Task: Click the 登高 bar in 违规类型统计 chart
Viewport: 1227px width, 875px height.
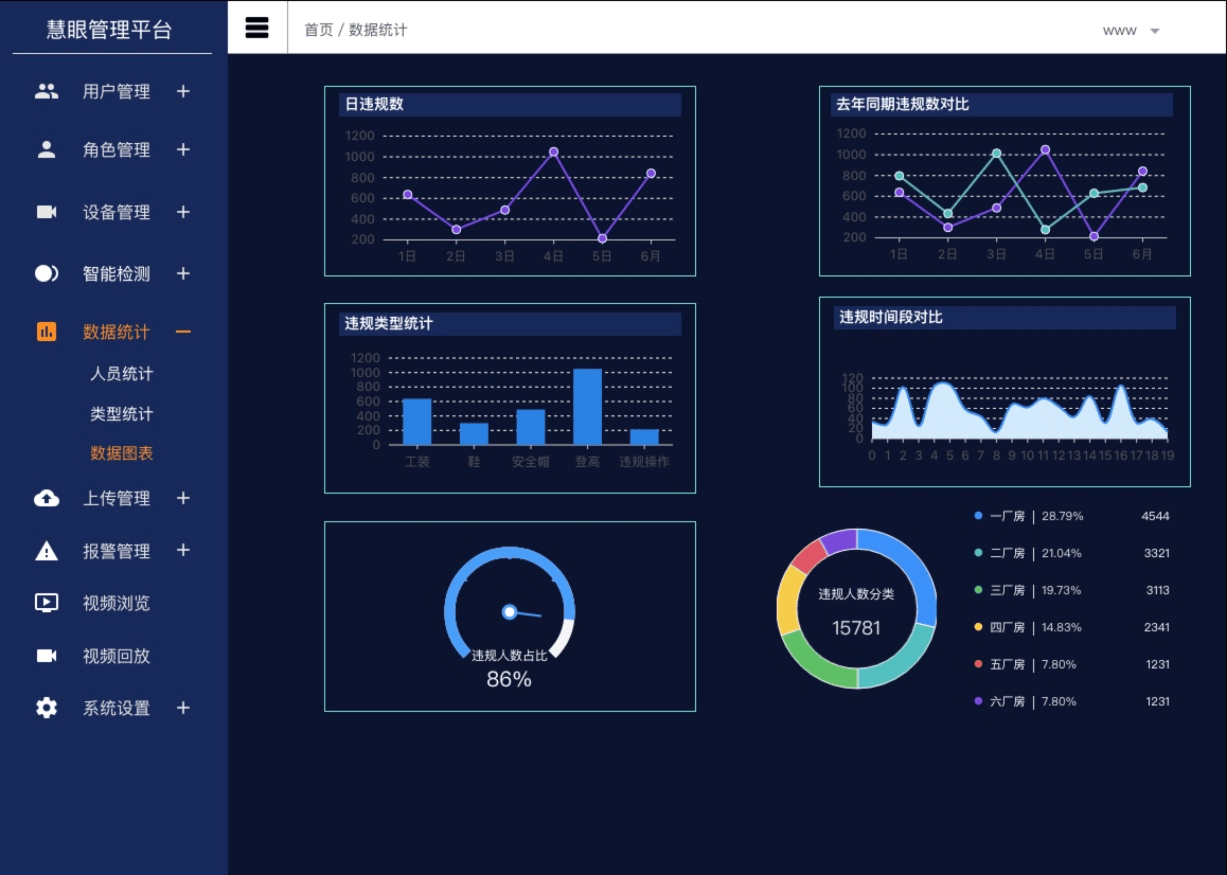Action: (587, 407)
